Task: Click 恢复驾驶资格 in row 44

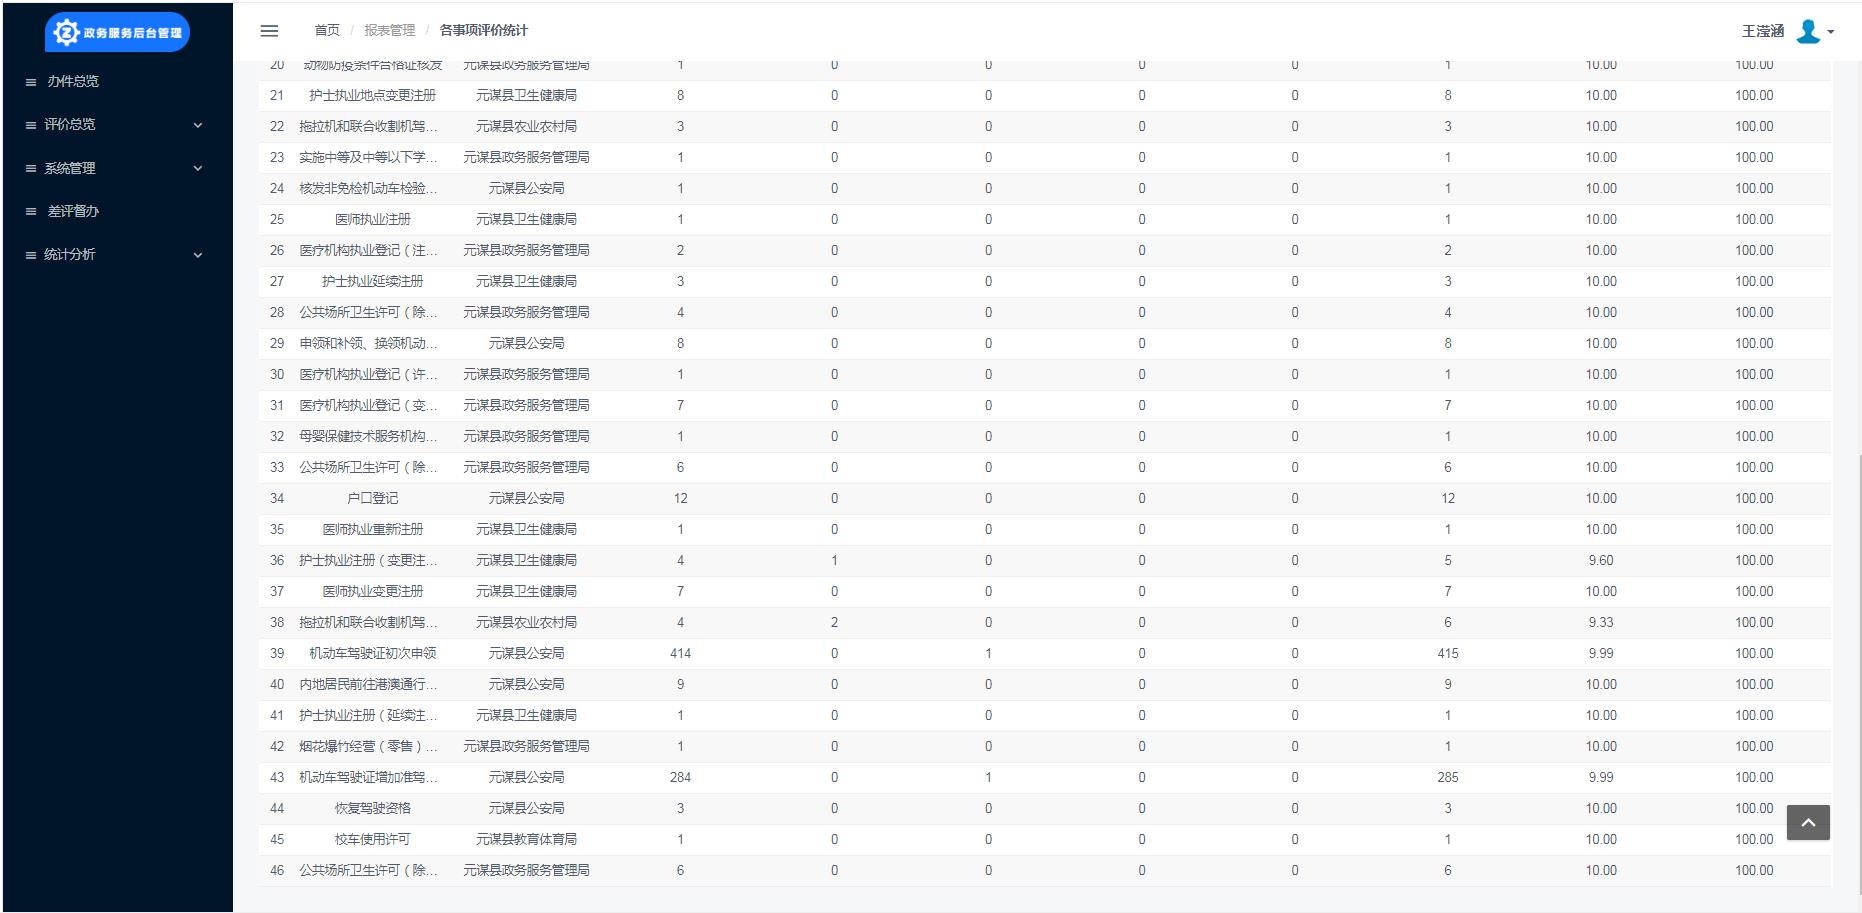Action: [x=373, y=809]
